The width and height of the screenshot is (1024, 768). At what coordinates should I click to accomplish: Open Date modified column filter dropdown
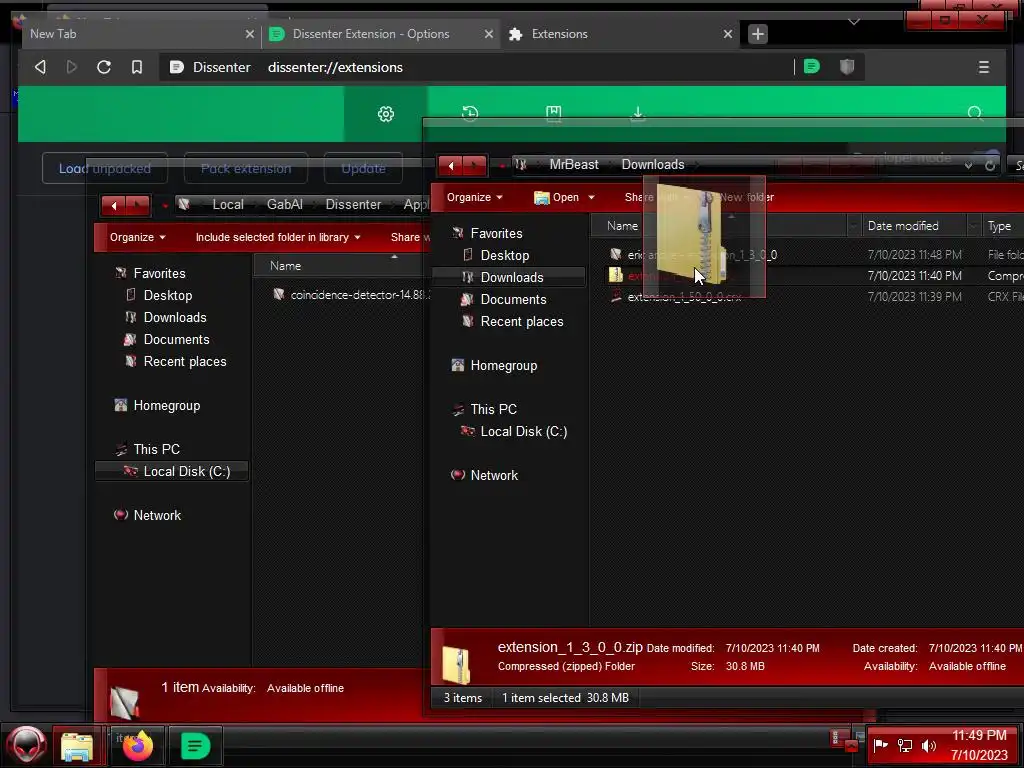(x=974, y=226)
